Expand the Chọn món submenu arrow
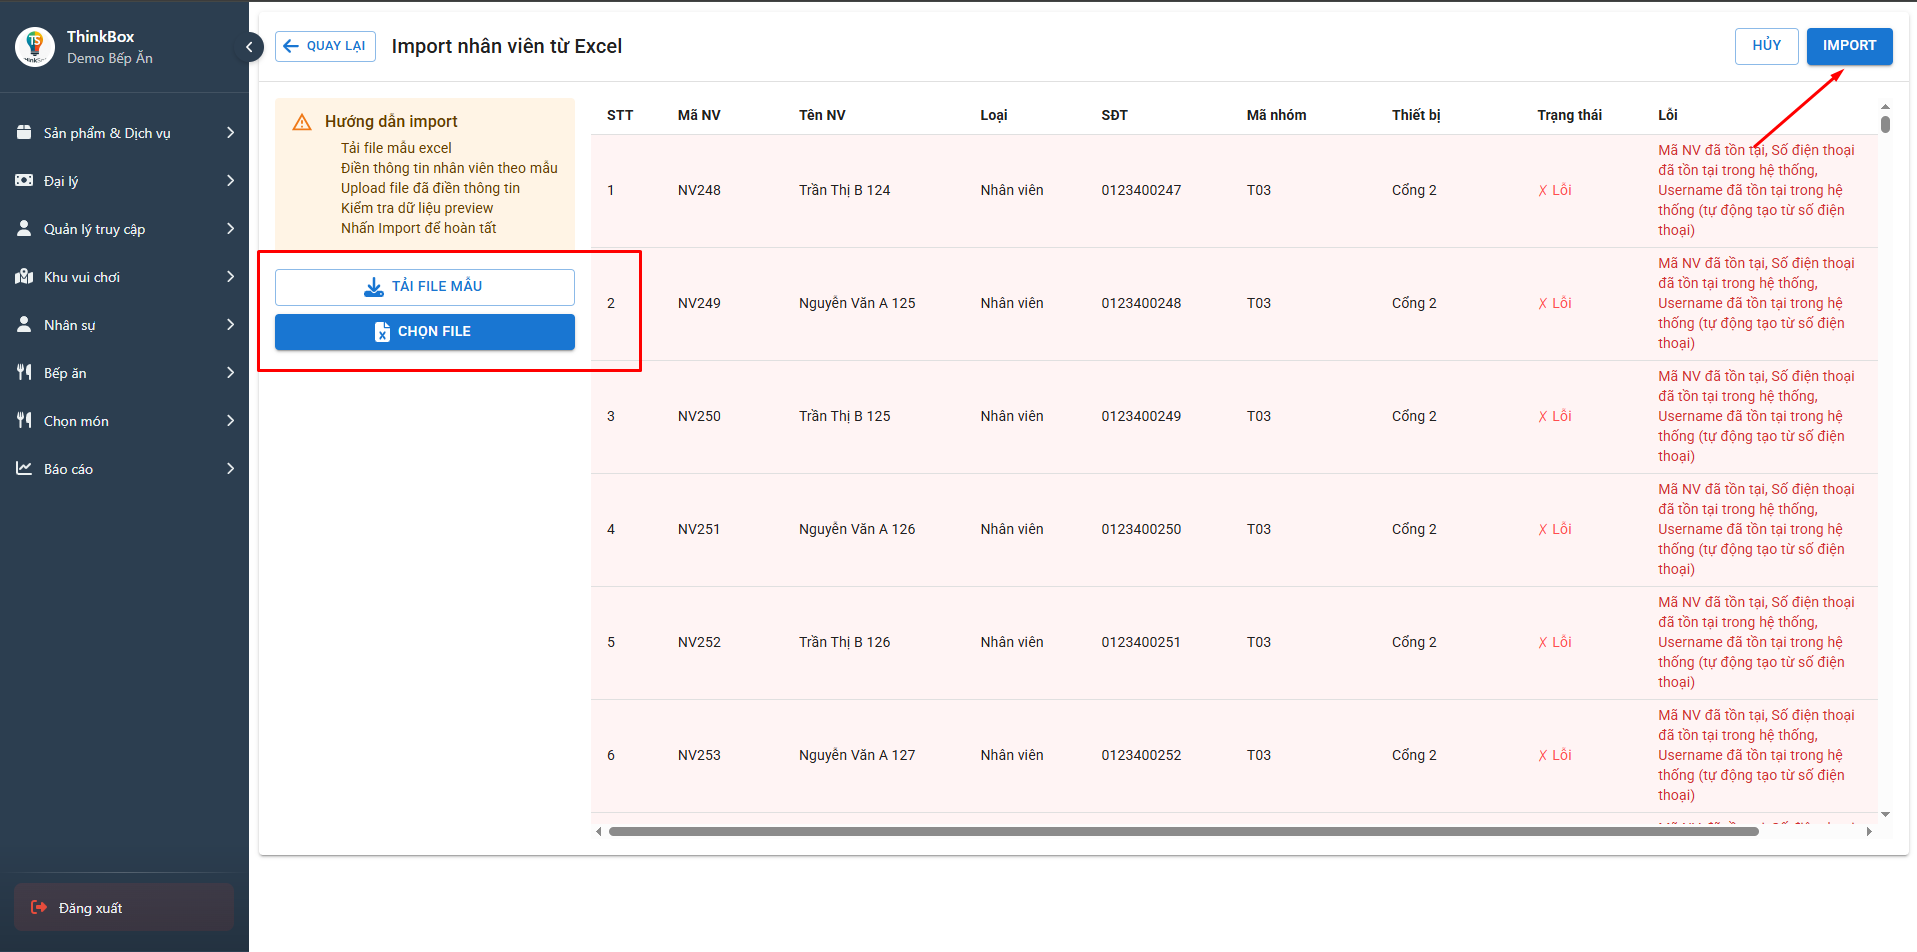 click(230, 421)
